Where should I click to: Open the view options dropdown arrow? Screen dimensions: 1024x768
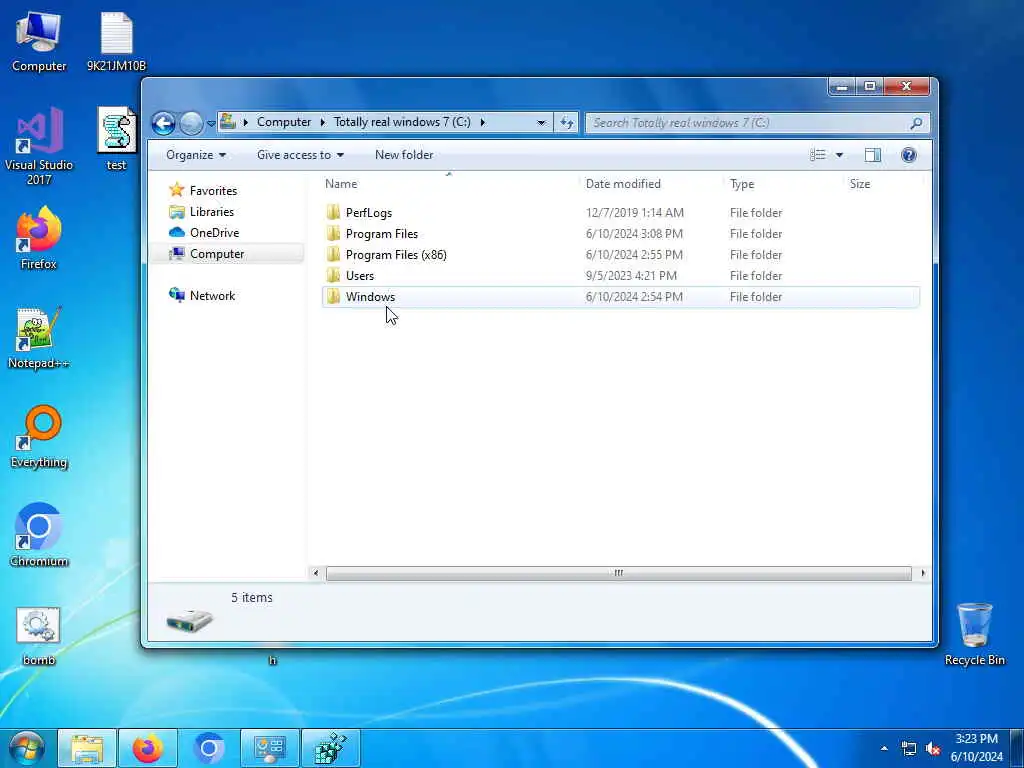(x=839, y=155)
